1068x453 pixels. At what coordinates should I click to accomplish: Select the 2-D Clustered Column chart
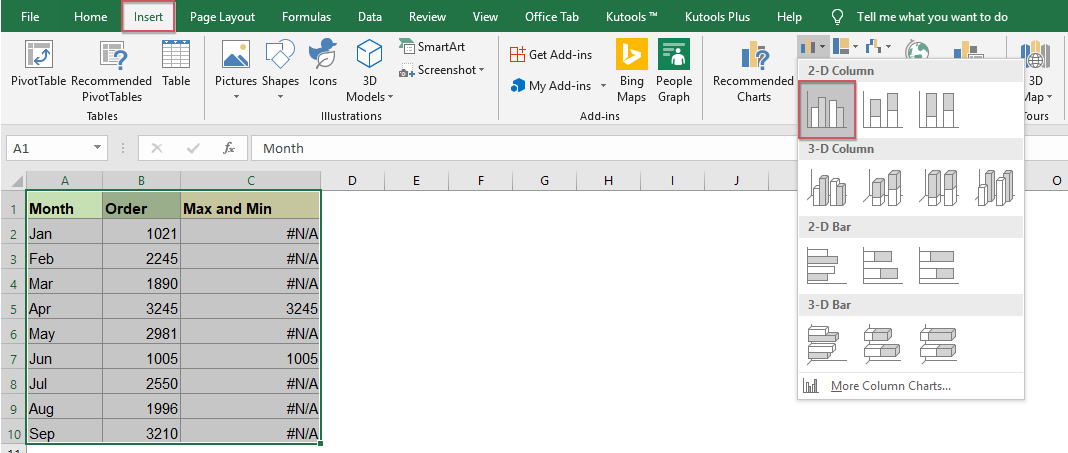[x=827, y=109]
